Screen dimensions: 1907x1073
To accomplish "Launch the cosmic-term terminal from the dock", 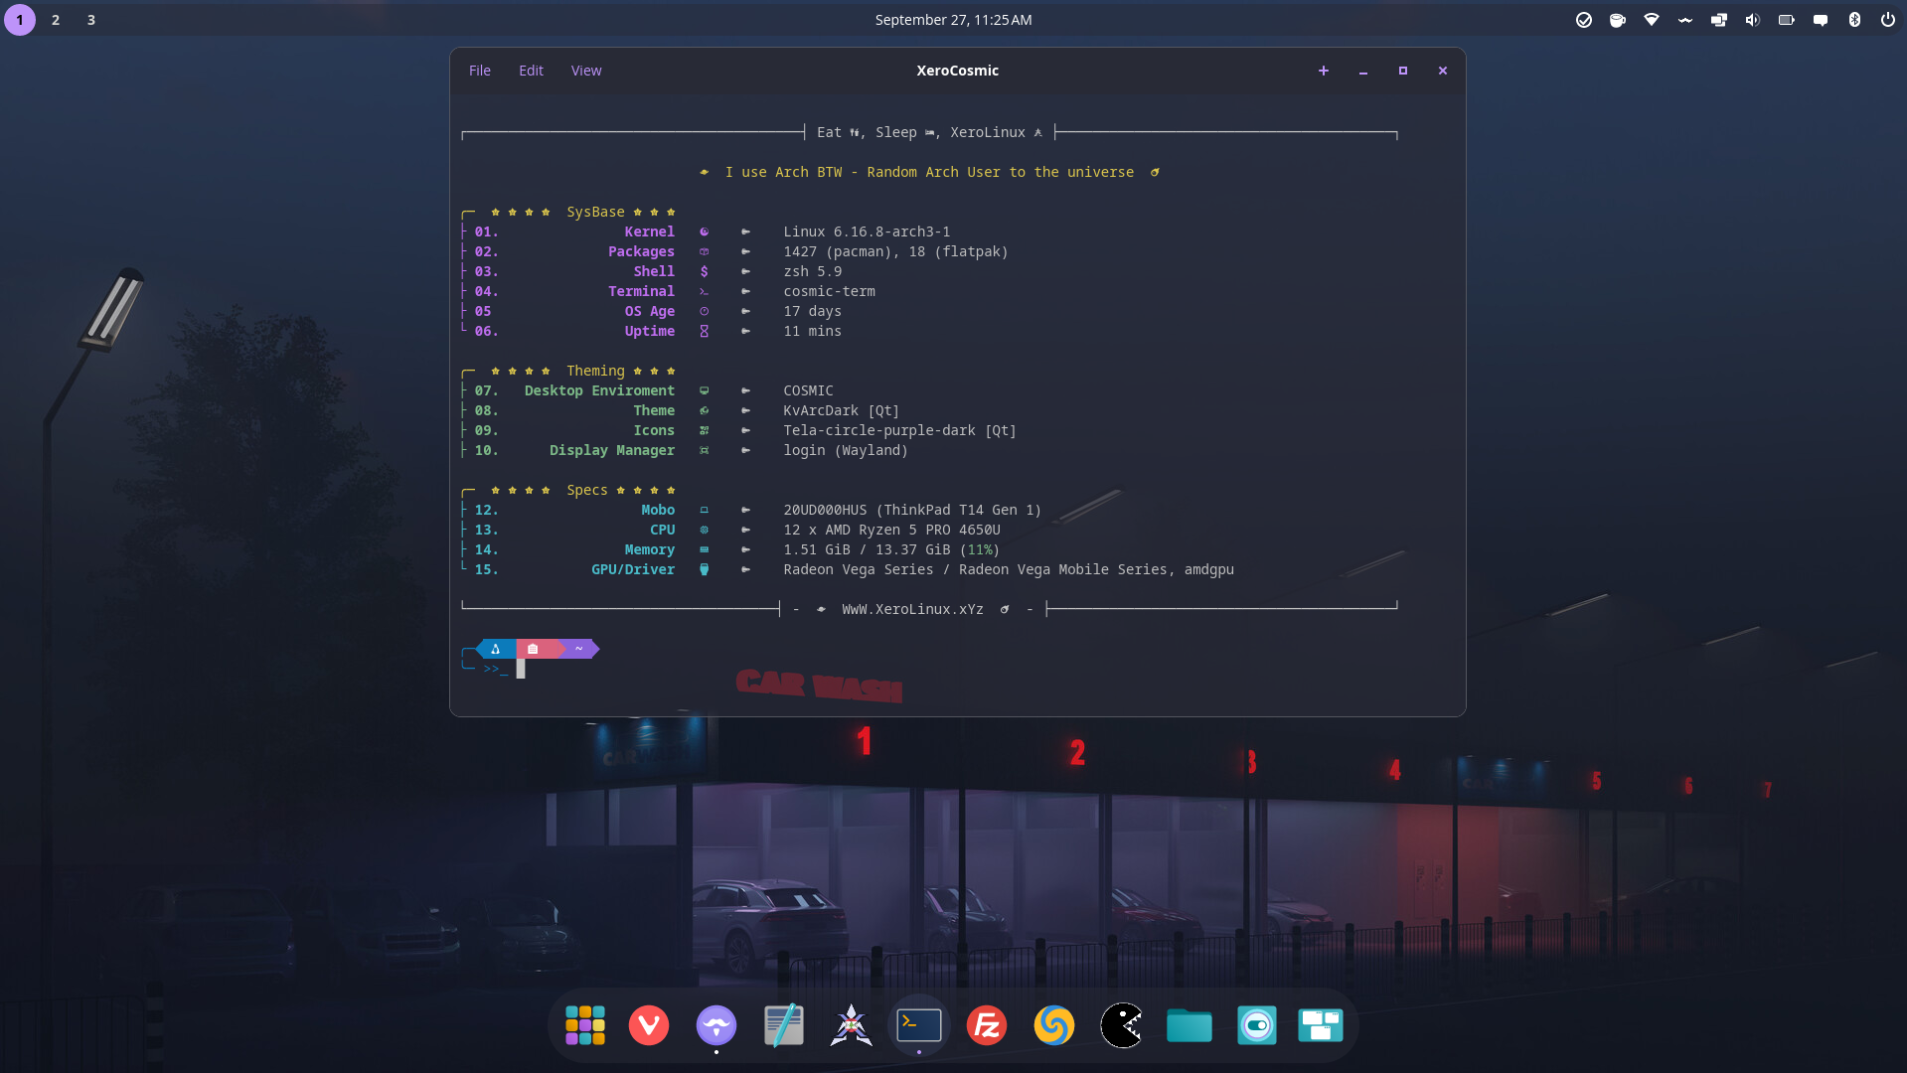I will click(917, 1025).
